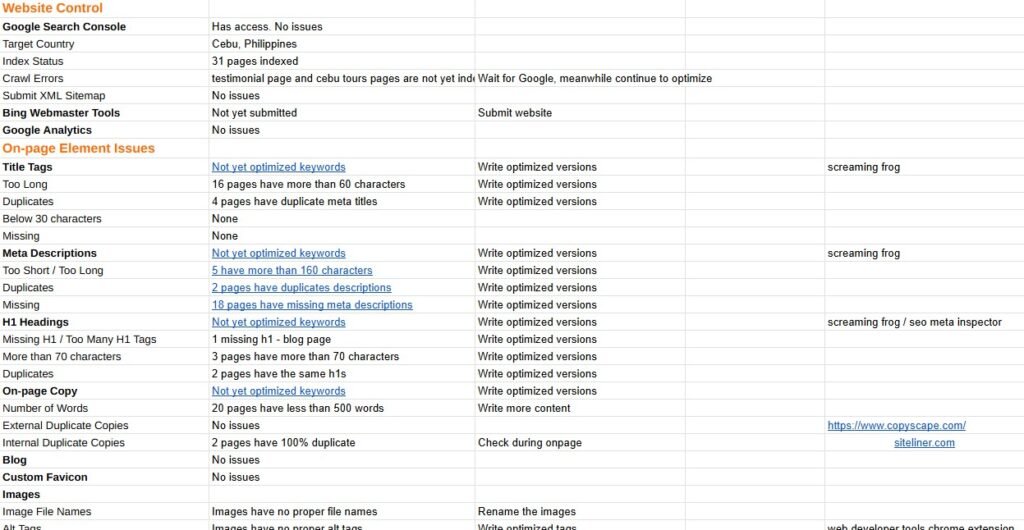The width and height of the screenshot is (1024, 530).
Task: Open the siteliner.com link
Action: 924,443
